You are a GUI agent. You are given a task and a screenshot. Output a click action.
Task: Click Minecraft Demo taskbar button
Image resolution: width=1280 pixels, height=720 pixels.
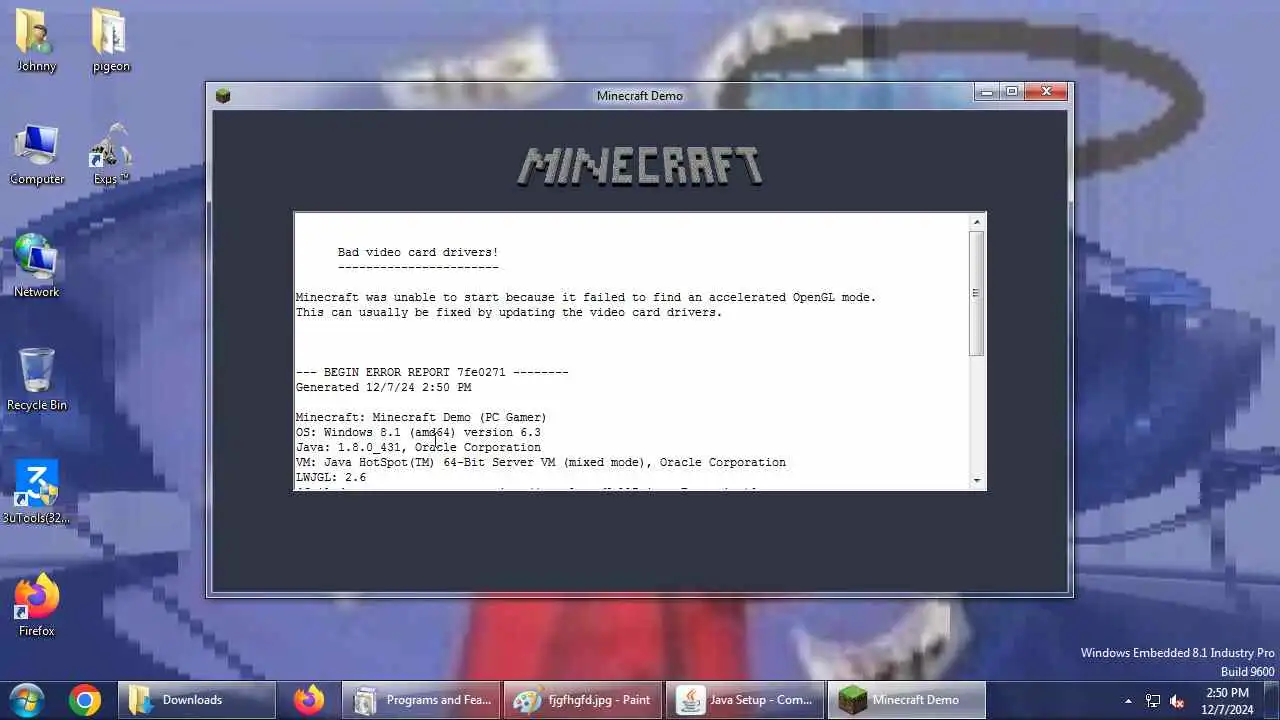(906, 700)
